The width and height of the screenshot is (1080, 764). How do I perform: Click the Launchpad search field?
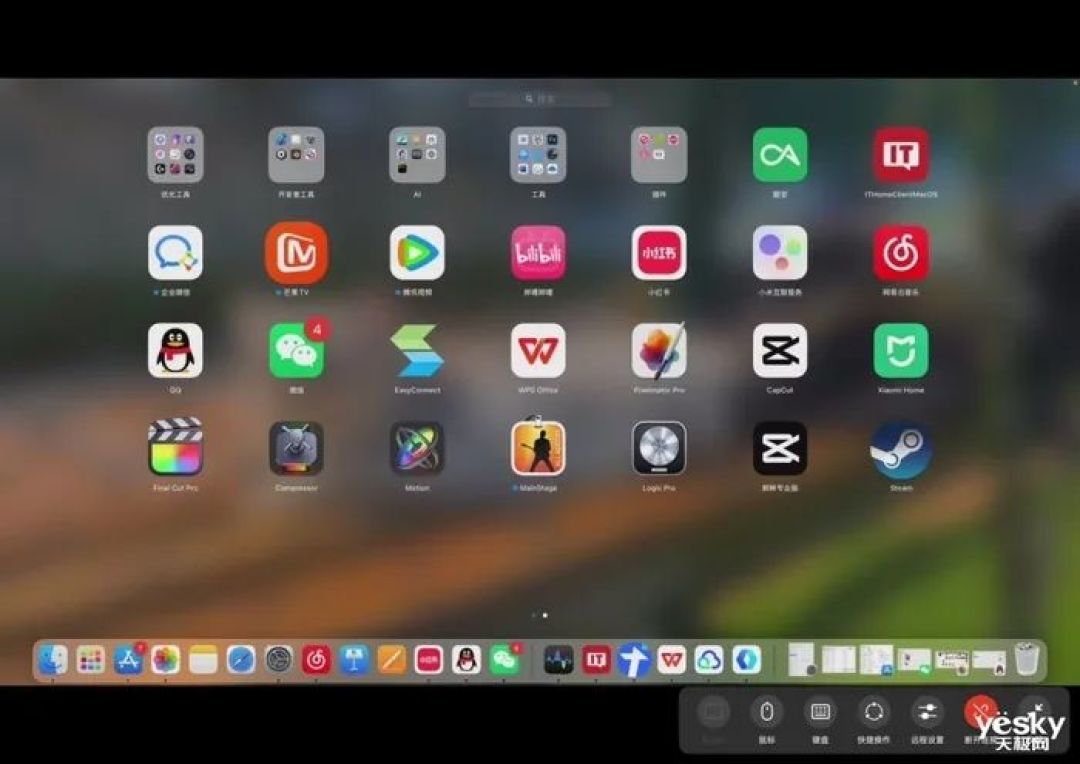(x=539, y=99)
